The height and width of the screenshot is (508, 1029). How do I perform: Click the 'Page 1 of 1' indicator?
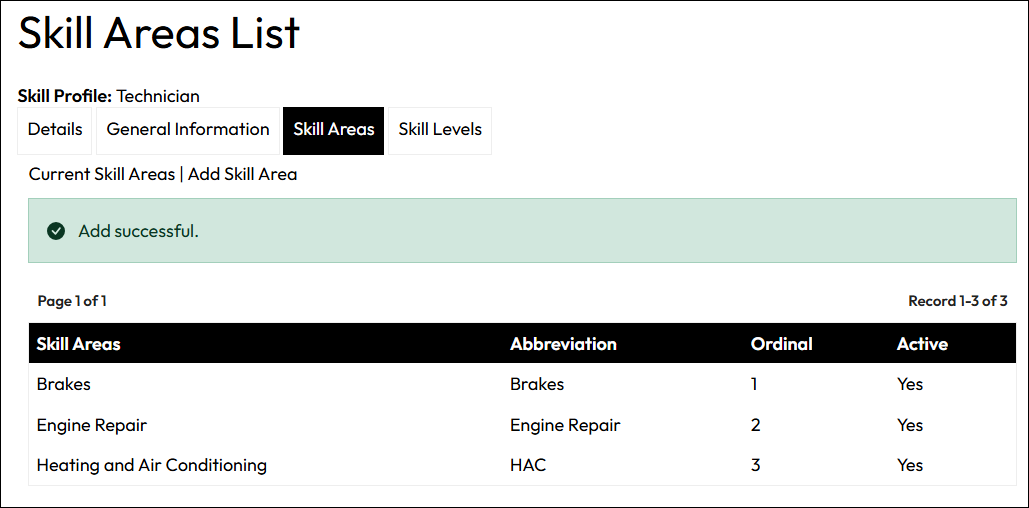(72, 301)
